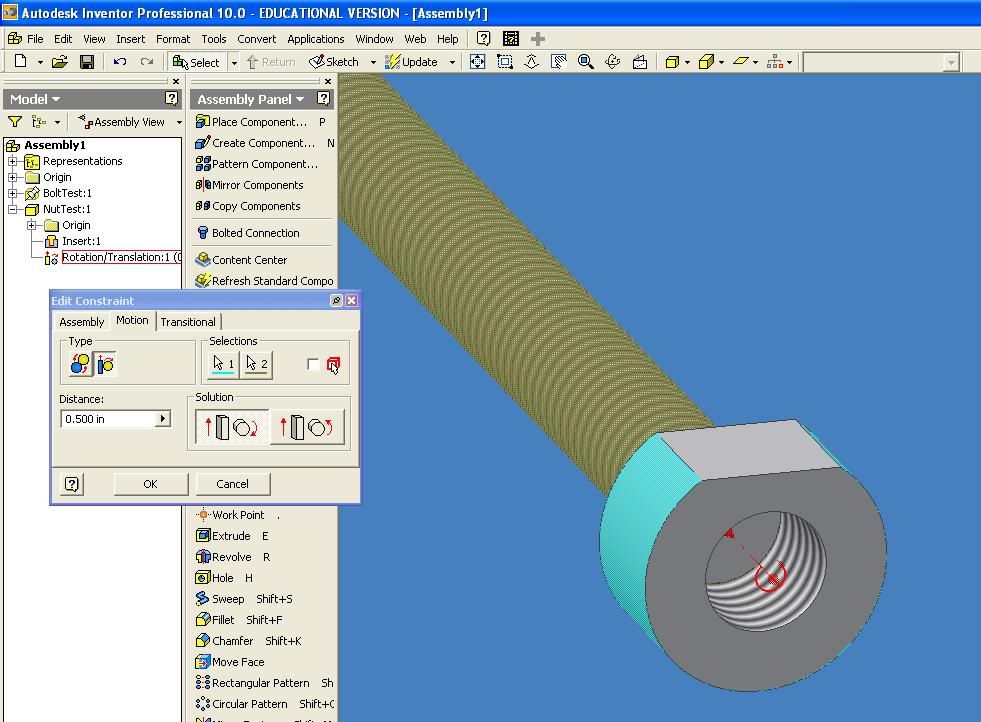Click the Place Component tool
Screen dimensions: 981x722
258,122
